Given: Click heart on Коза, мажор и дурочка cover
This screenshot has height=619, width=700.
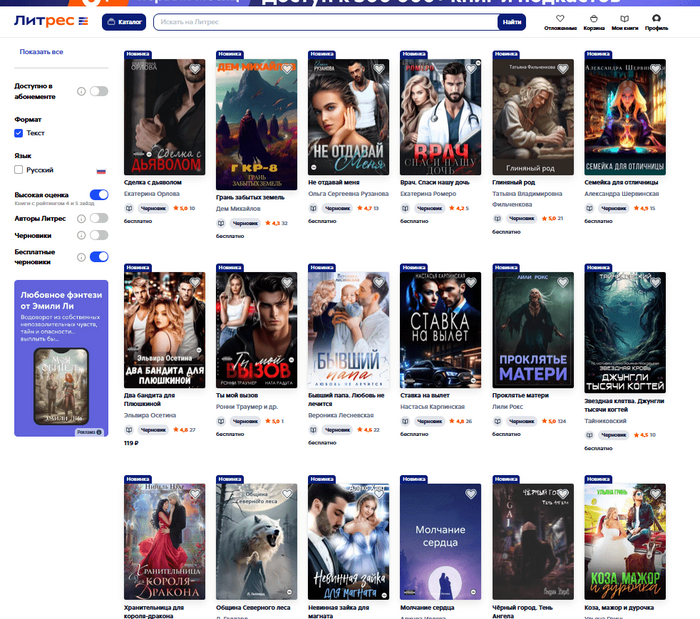Looking at the screenshot, I should [x=655, y=494].
